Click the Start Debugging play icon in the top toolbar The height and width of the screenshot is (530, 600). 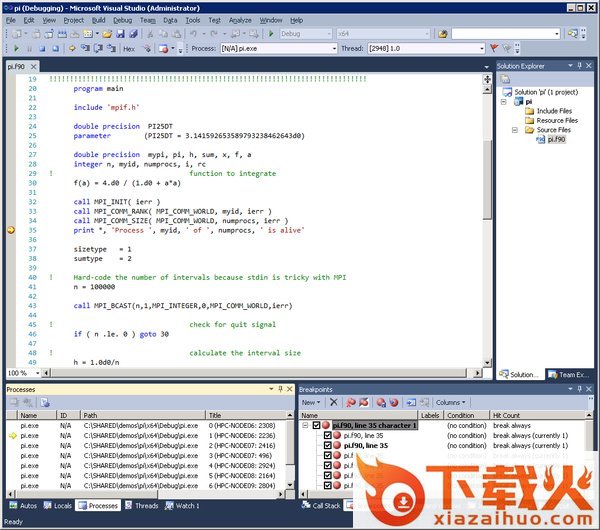[x=272, y=33]
